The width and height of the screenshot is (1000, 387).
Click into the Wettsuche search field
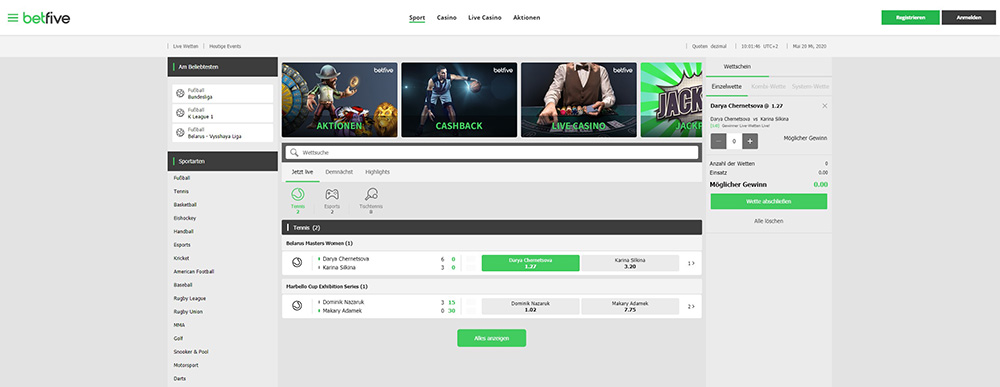[x=492, y=153]
